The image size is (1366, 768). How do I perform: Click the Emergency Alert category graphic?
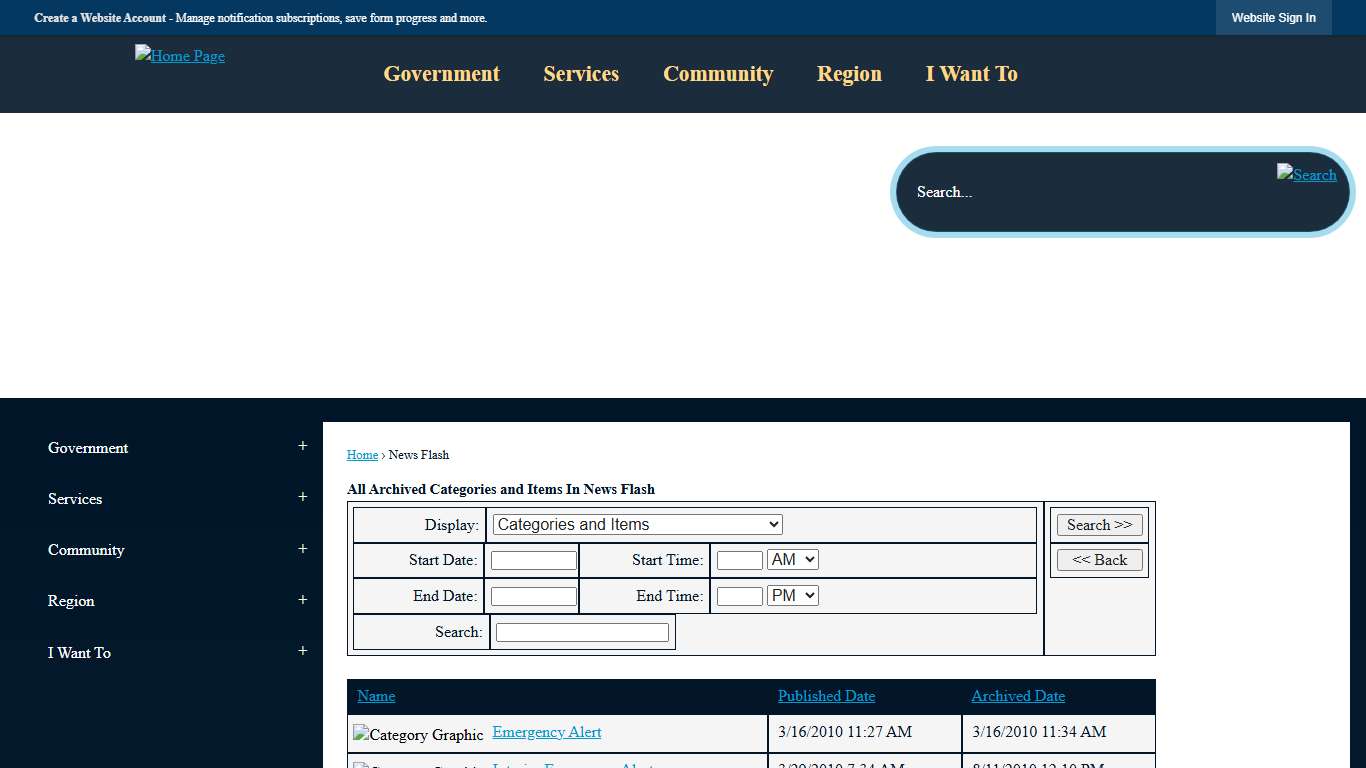(x=418, y=735)
